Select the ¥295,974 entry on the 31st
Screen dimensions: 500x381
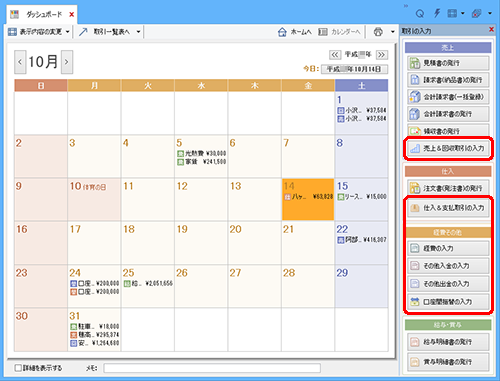[x=95, y=335]
